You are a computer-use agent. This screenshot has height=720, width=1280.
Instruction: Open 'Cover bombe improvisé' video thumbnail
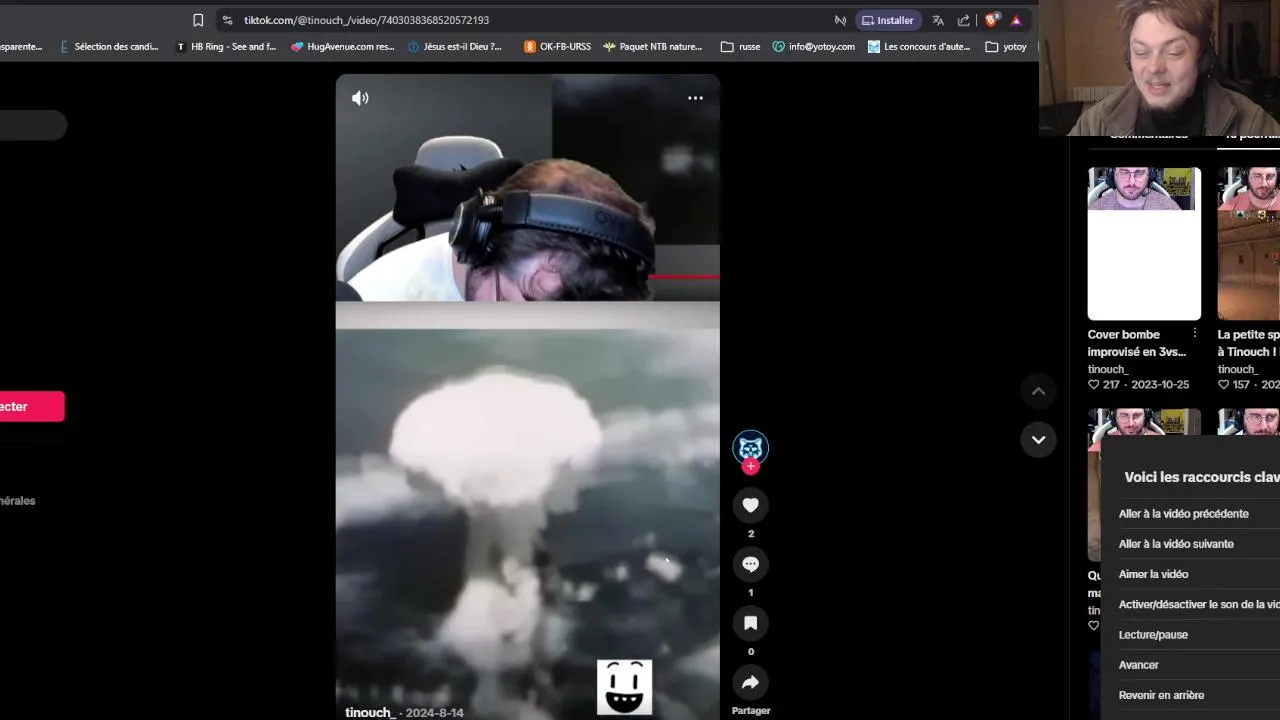point(1144,243)
